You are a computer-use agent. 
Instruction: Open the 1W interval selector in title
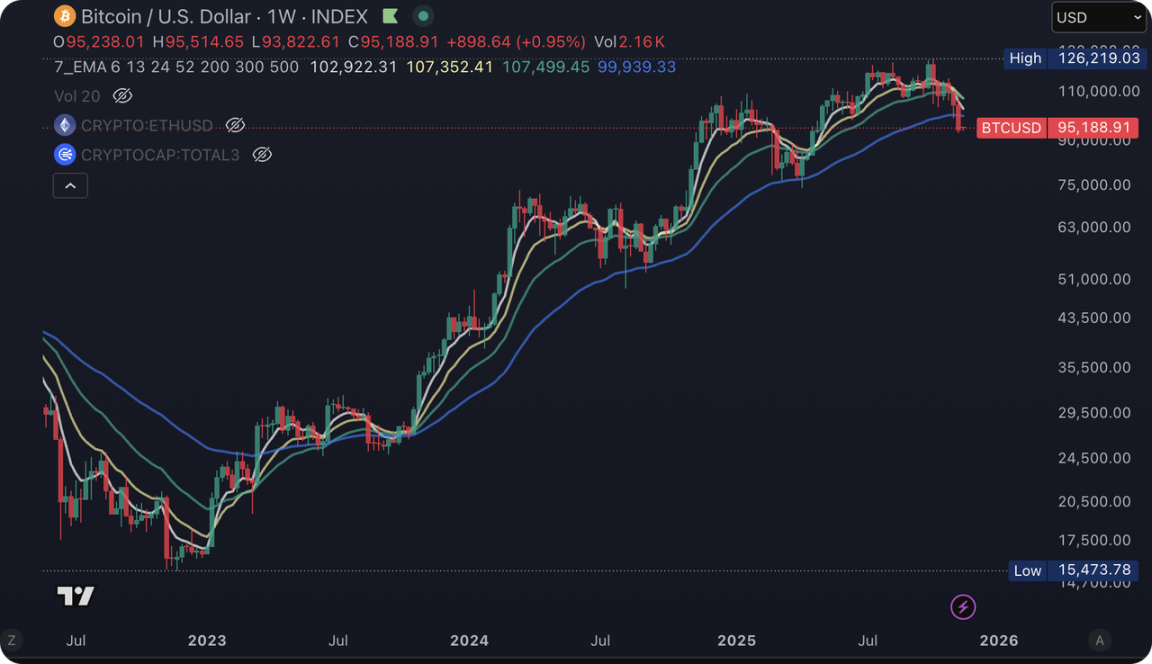click(x=285, y=17)
